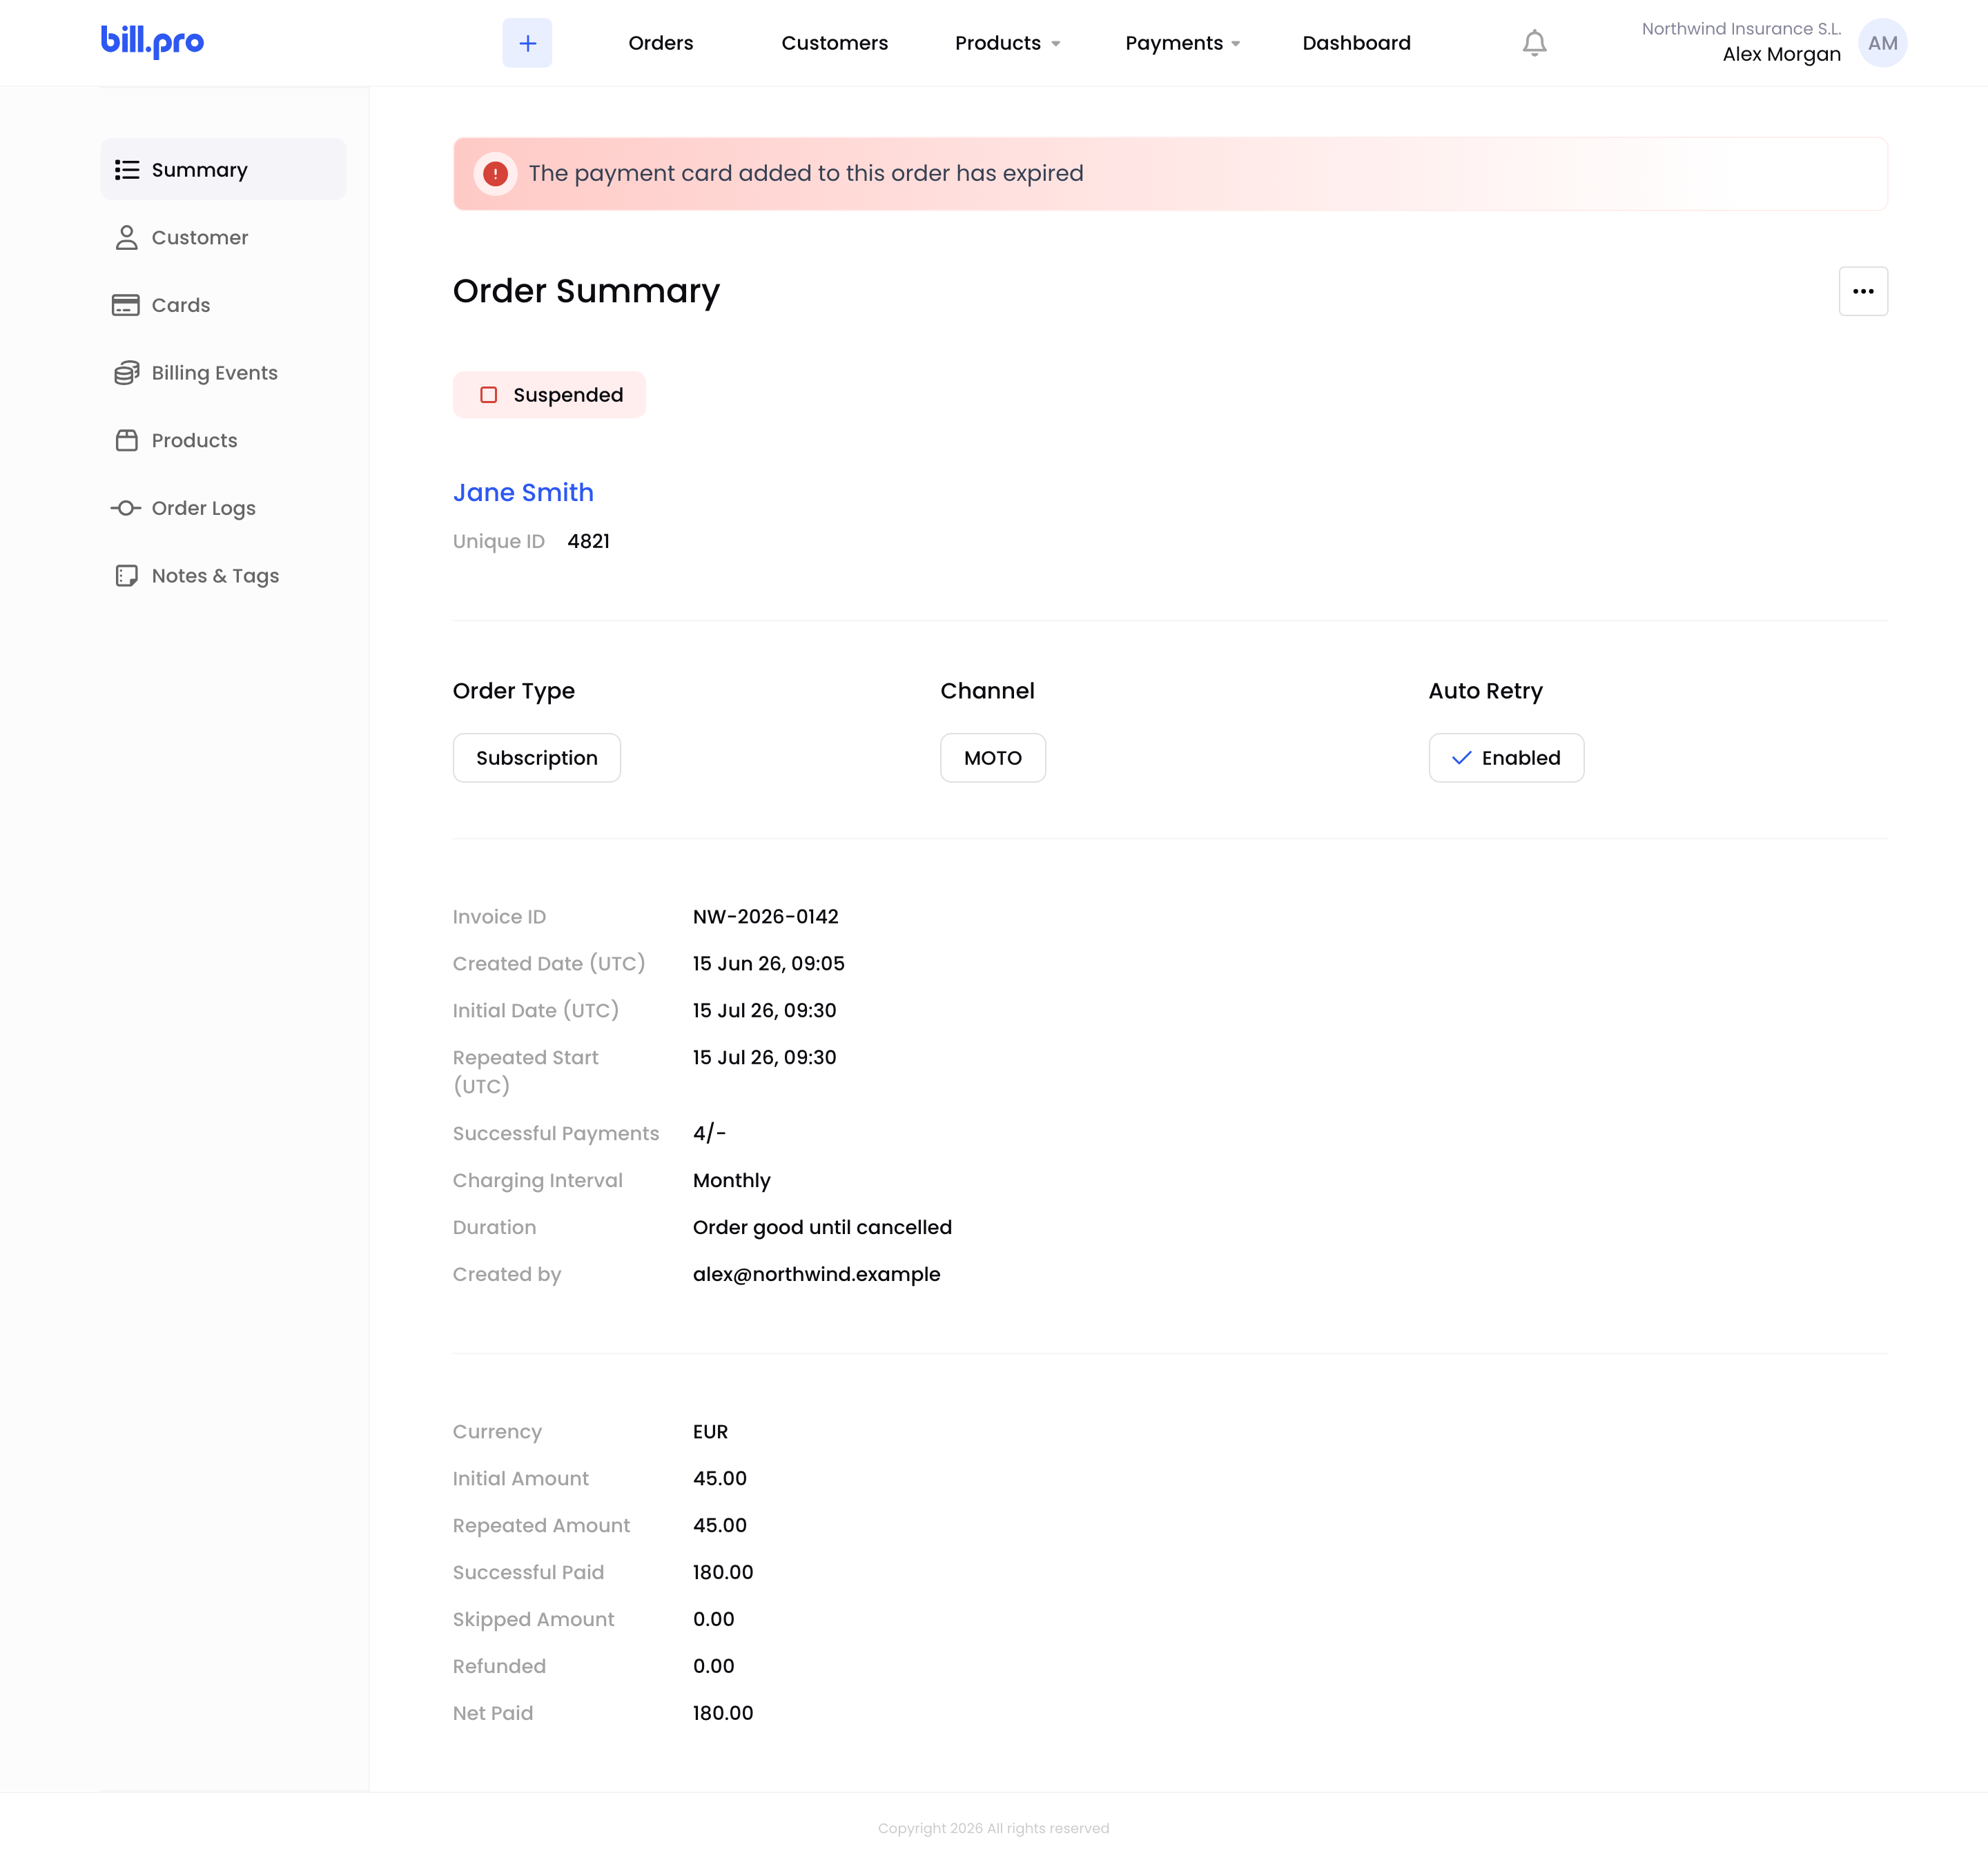Click the Cards credit card icon
The width and height of the screenshot is (1988, 1858).
pyautogui.click(x=126, y=305)
